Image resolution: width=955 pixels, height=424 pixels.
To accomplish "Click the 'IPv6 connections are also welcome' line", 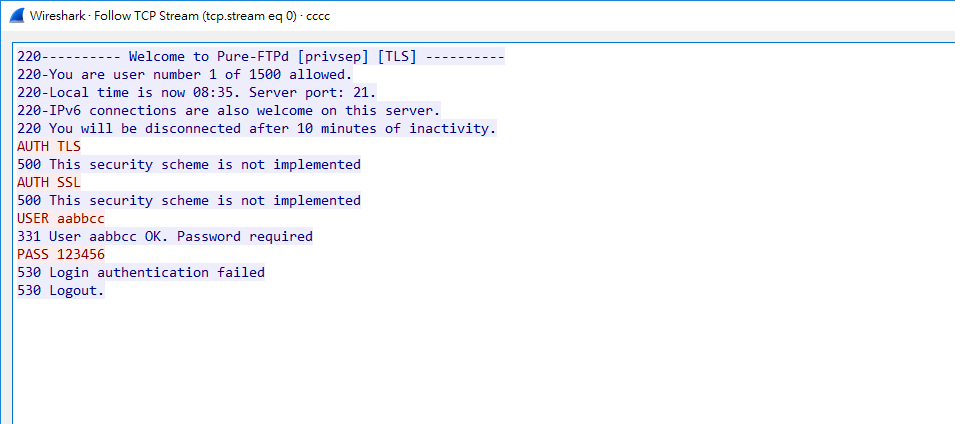I will click(229, 111).
